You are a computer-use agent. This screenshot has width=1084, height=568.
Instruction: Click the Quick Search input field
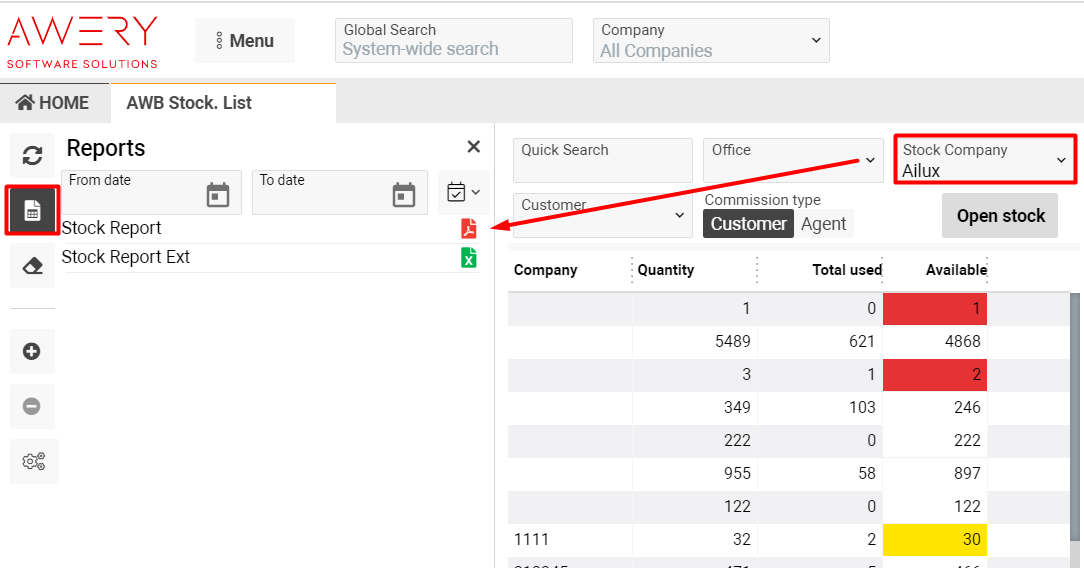tap(602, 161)
